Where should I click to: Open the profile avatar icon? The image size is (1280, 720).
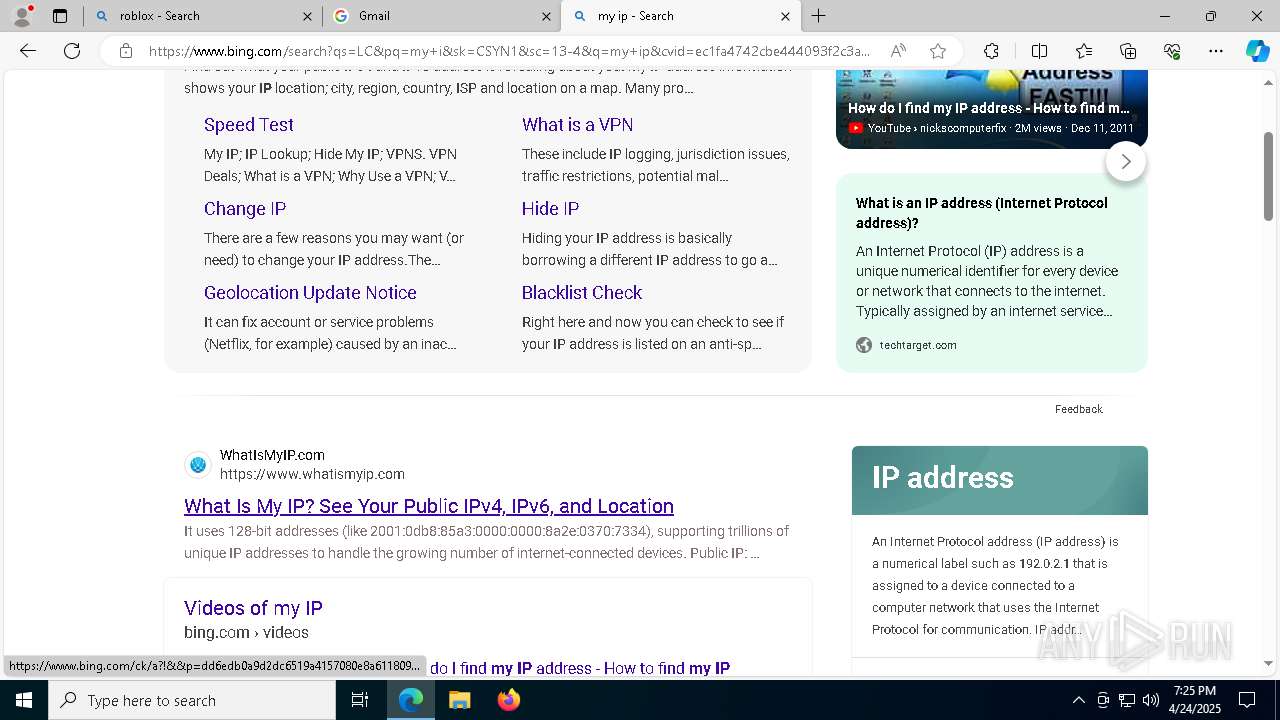click(22, 16)
